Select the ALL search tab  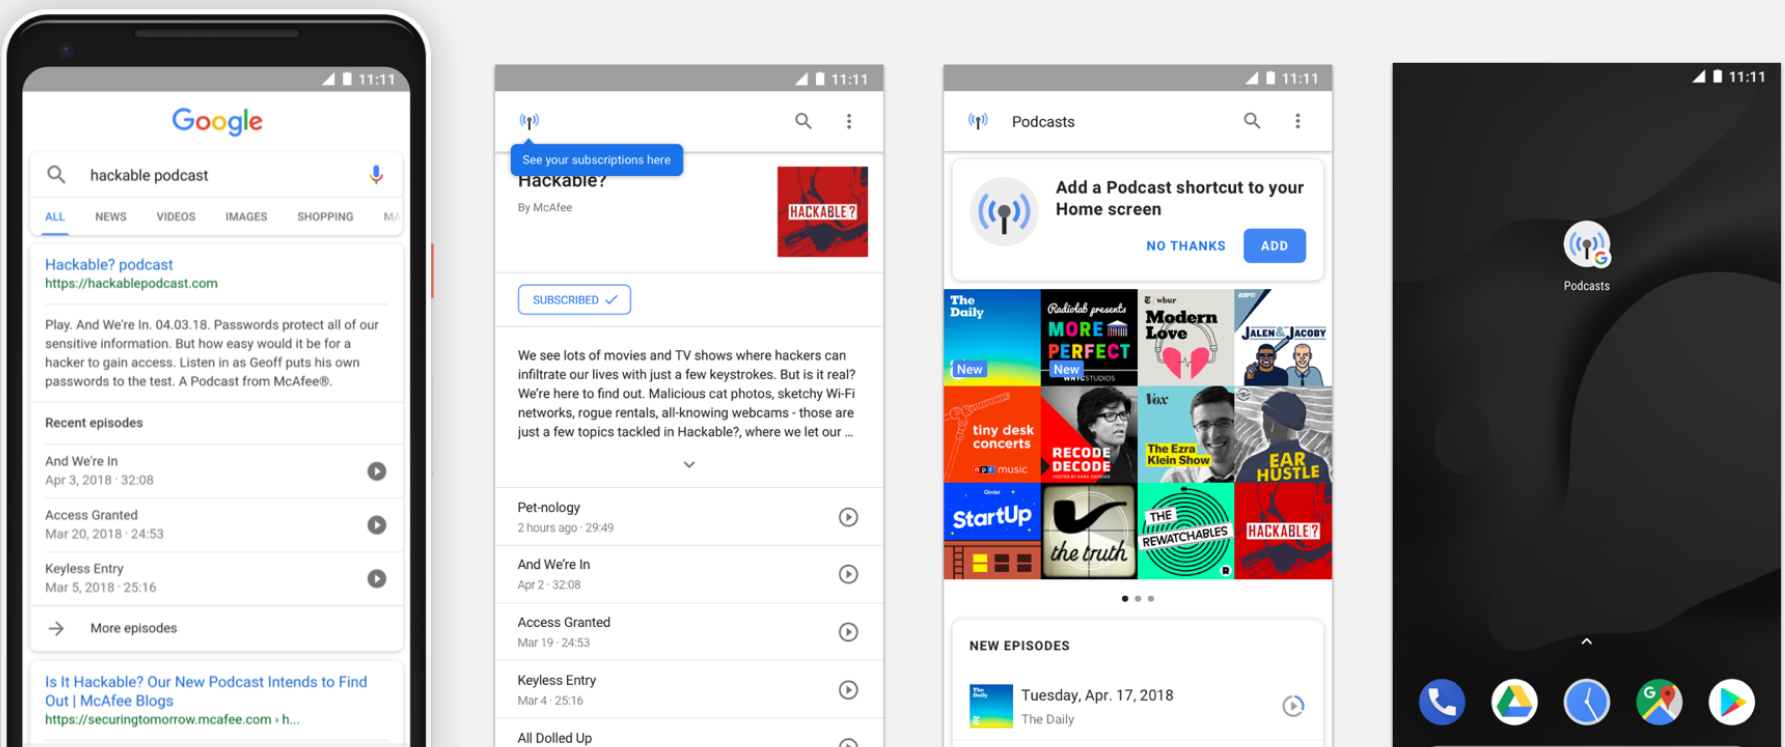click(x=55, y=217)
